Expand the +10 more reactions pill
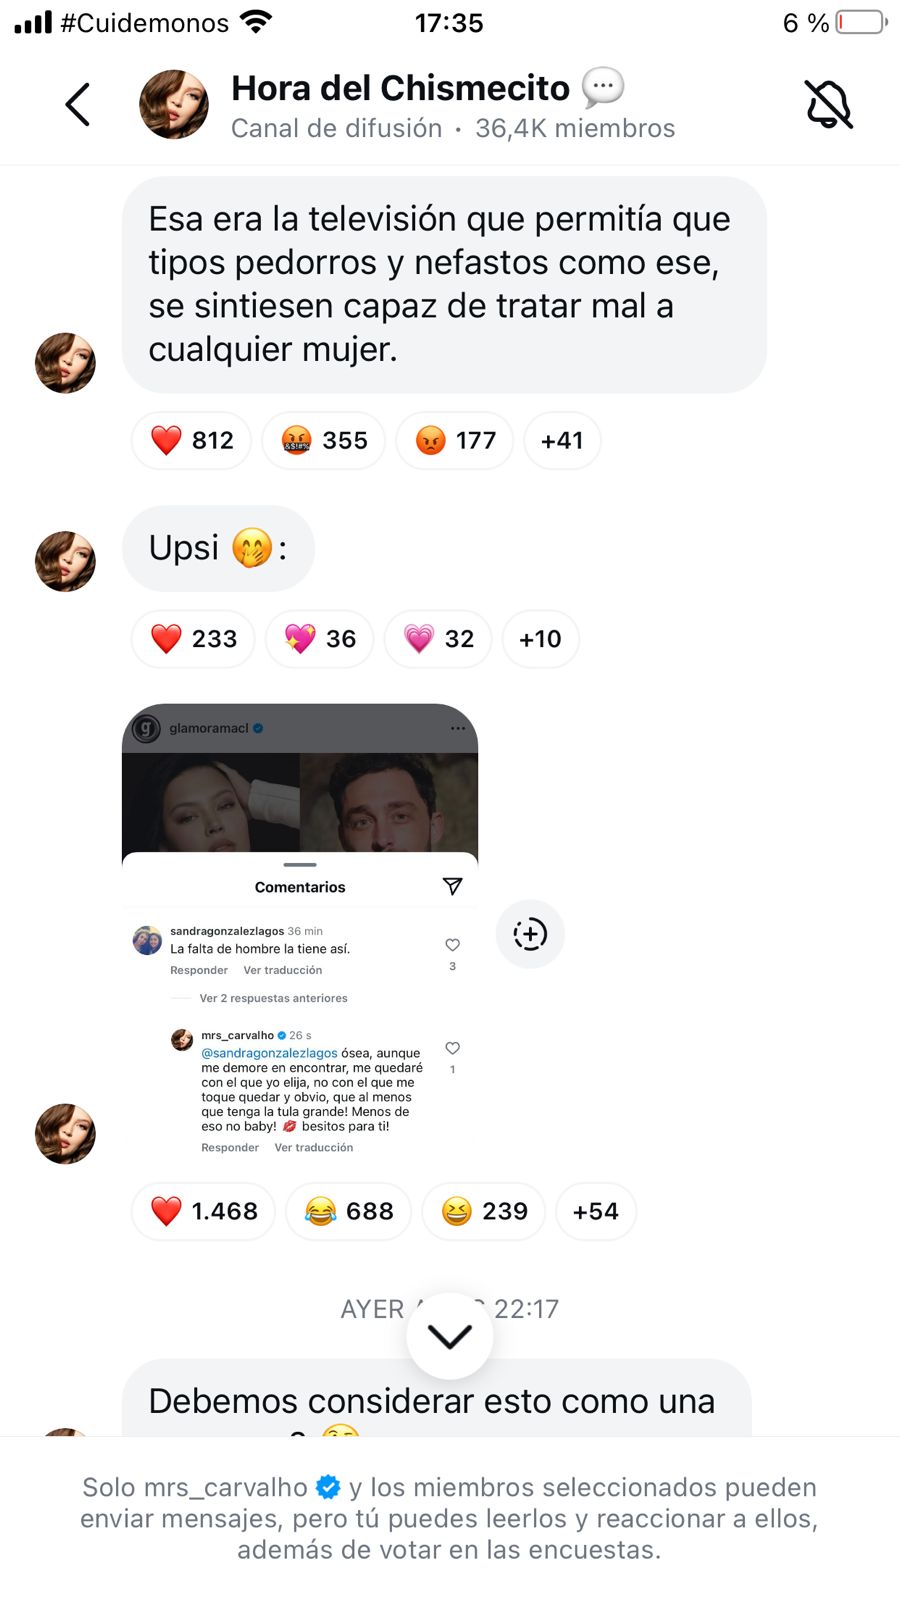The height and width of the screenshot is (1600, 900). click(540, 638)
